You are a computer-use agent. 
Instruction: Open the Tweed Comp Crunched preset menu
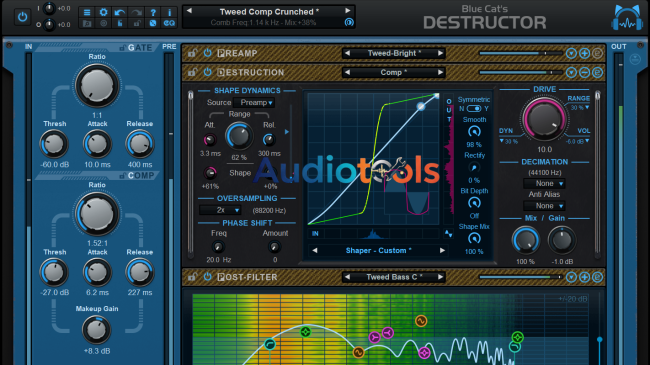tap(269, 12)
